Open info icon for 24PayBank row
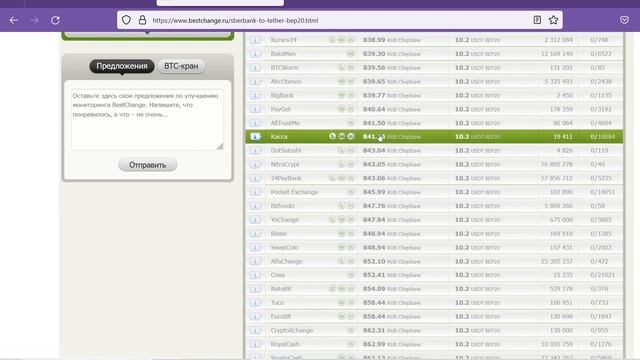 [x=255, y=178]
